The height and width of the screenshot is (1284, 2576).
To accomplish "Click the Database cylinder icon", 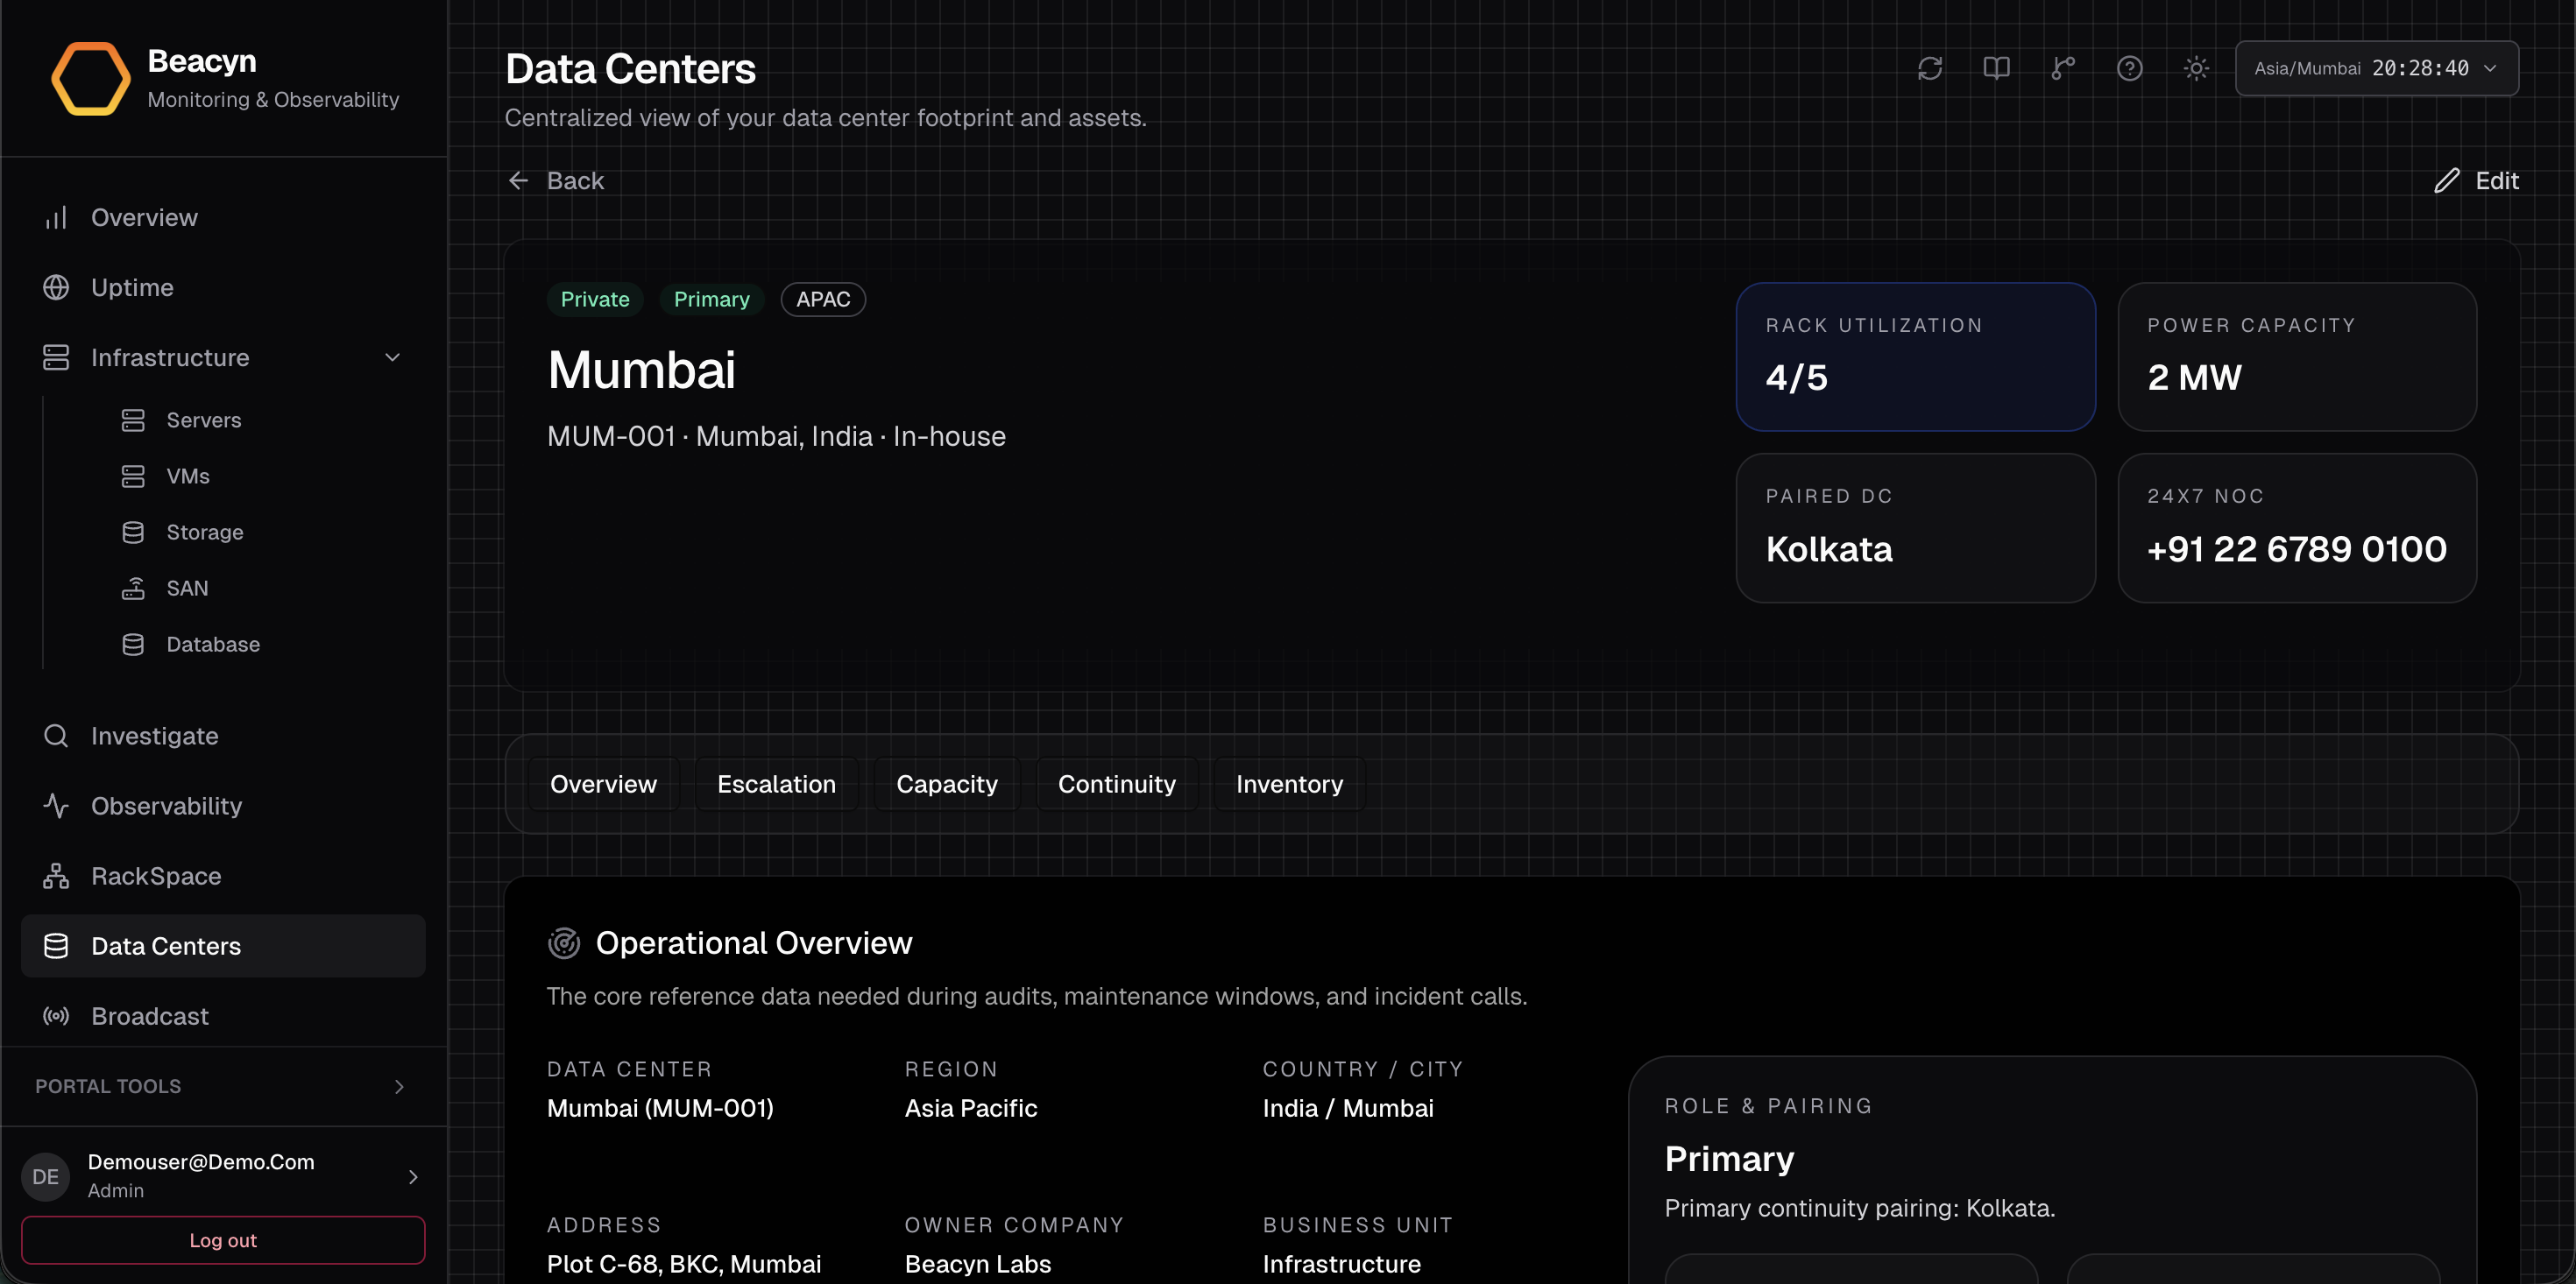I will [x=133, y=644].
